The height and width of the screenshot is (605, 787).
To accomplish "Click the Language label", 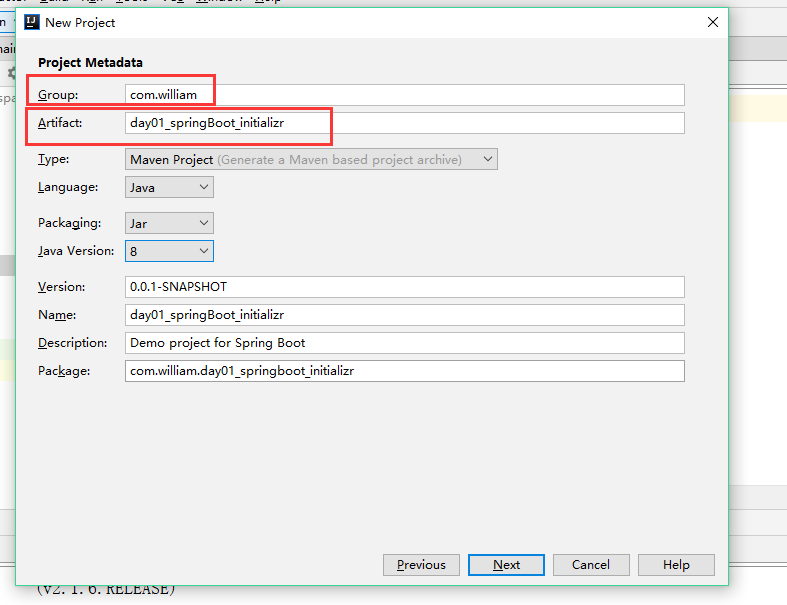I will coord(68,187).
